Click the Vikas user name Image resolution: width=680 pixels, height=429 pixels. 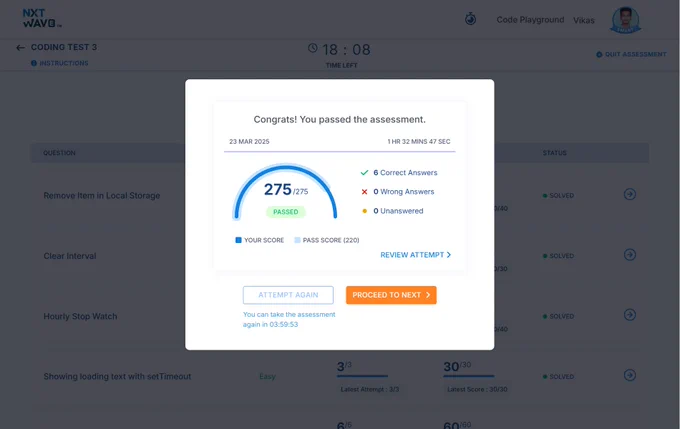pos(584,20)
